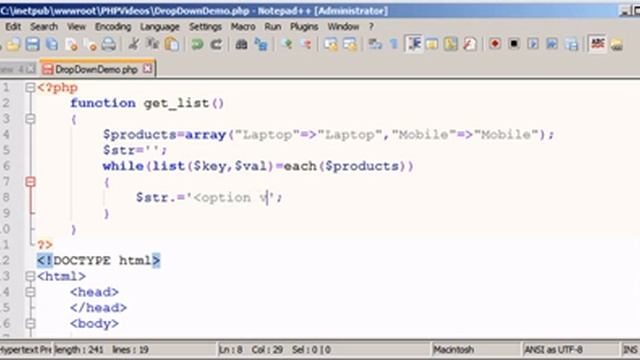
Task: Open the Macro menu
Action: (x=243, y=27)
